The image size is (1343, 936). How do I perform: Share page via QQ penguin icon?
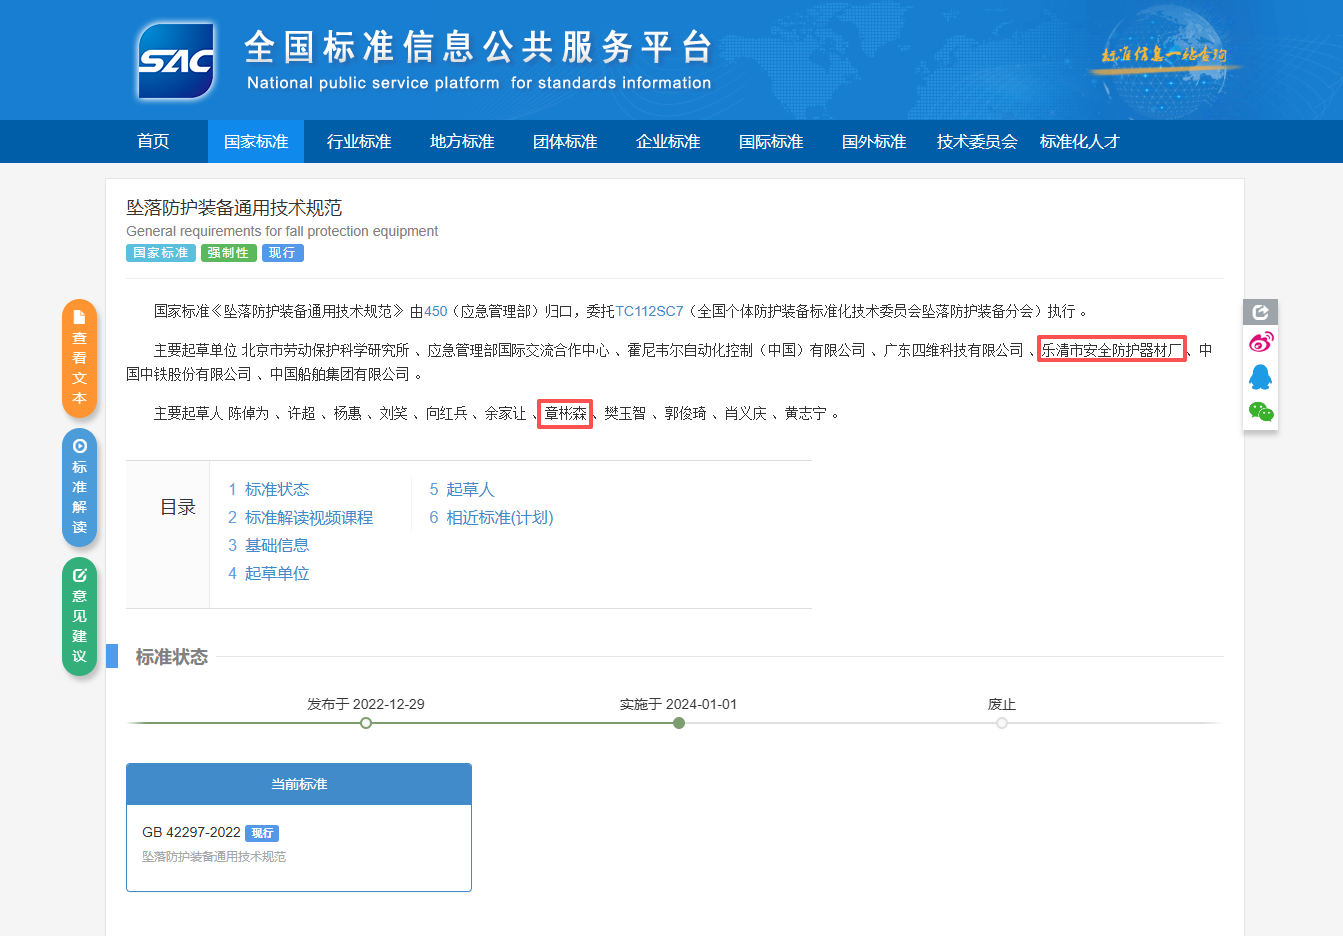click(1260, 377)
